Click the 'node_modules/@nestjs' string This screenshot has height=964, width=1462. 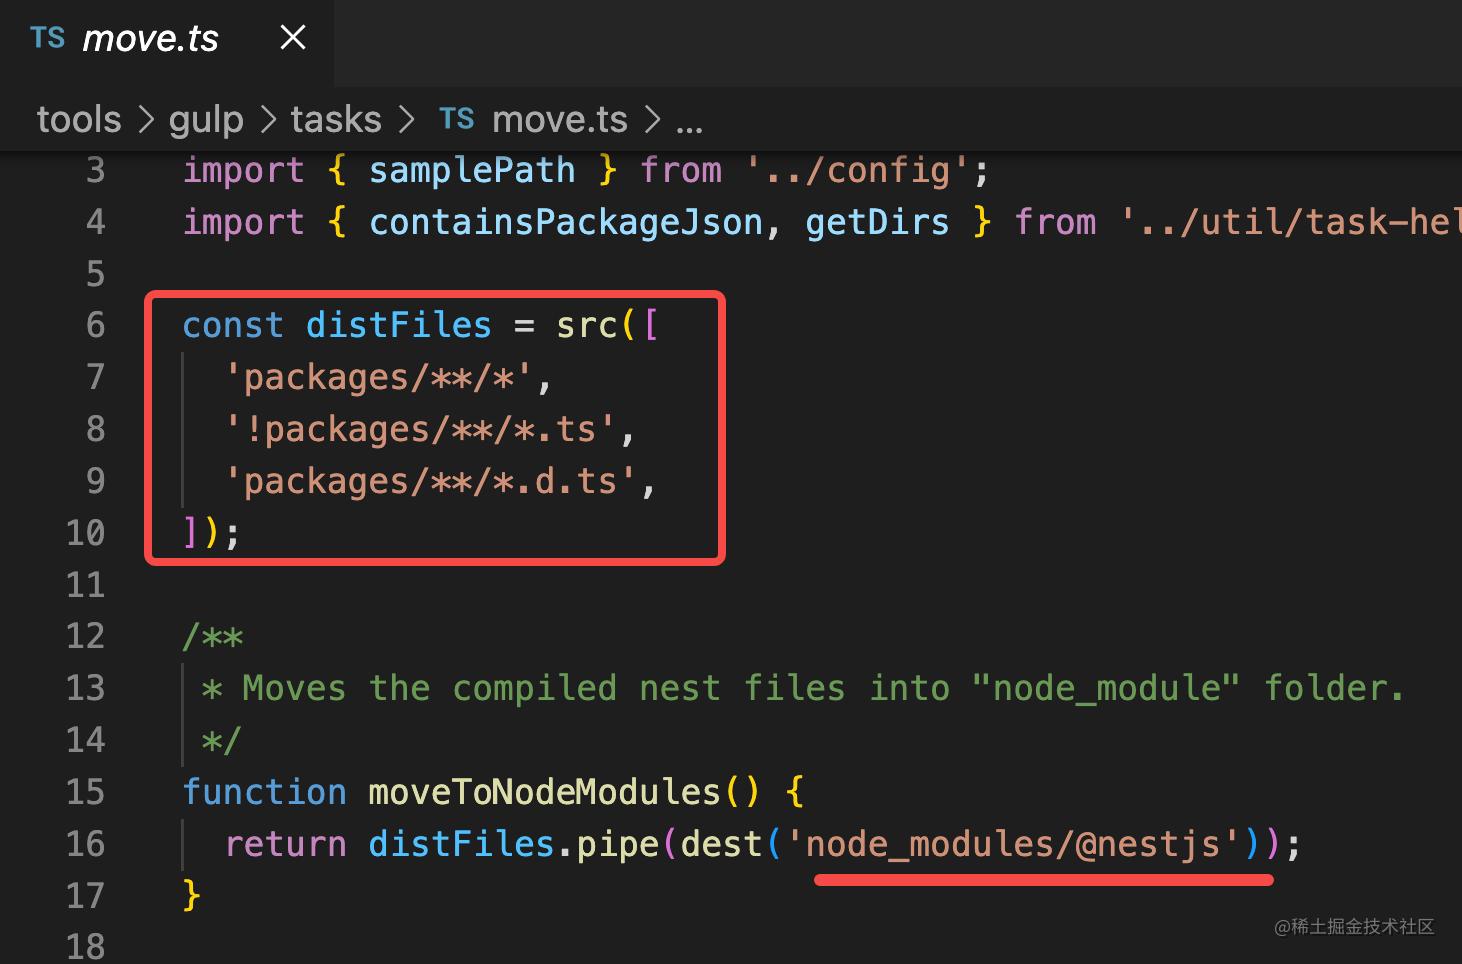point(1014,844)
